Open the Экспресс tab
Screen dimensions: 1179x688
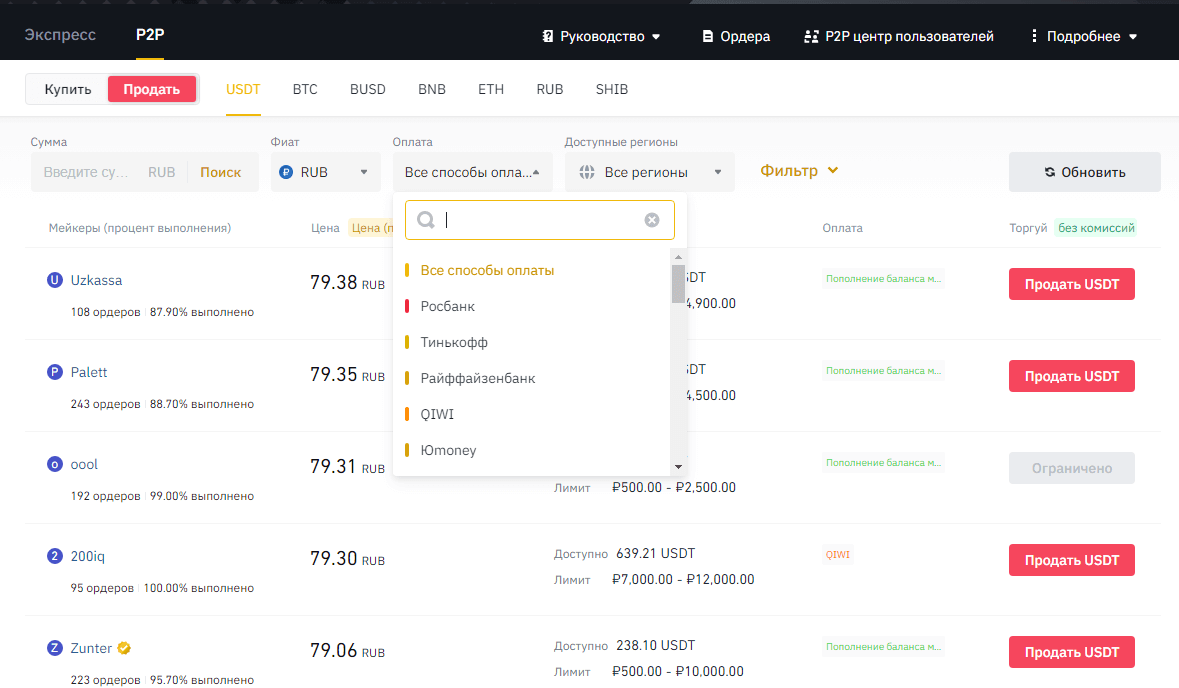click(60, 35)
